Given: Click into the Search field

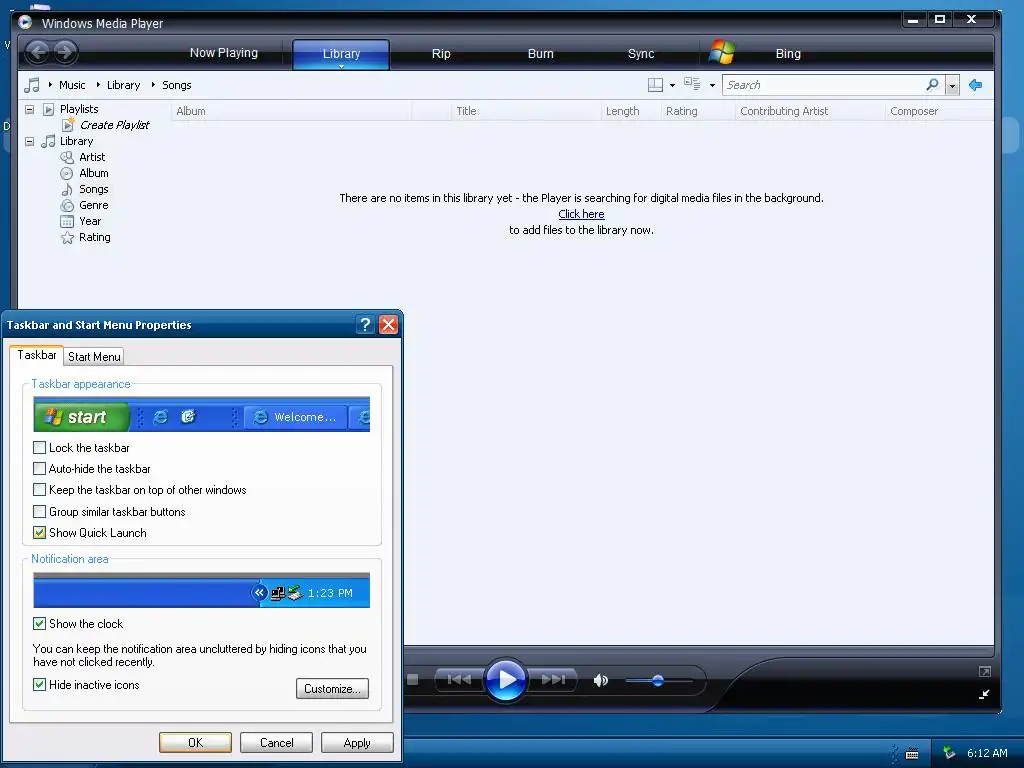Looking at the screenshot, I should point(824,85).
